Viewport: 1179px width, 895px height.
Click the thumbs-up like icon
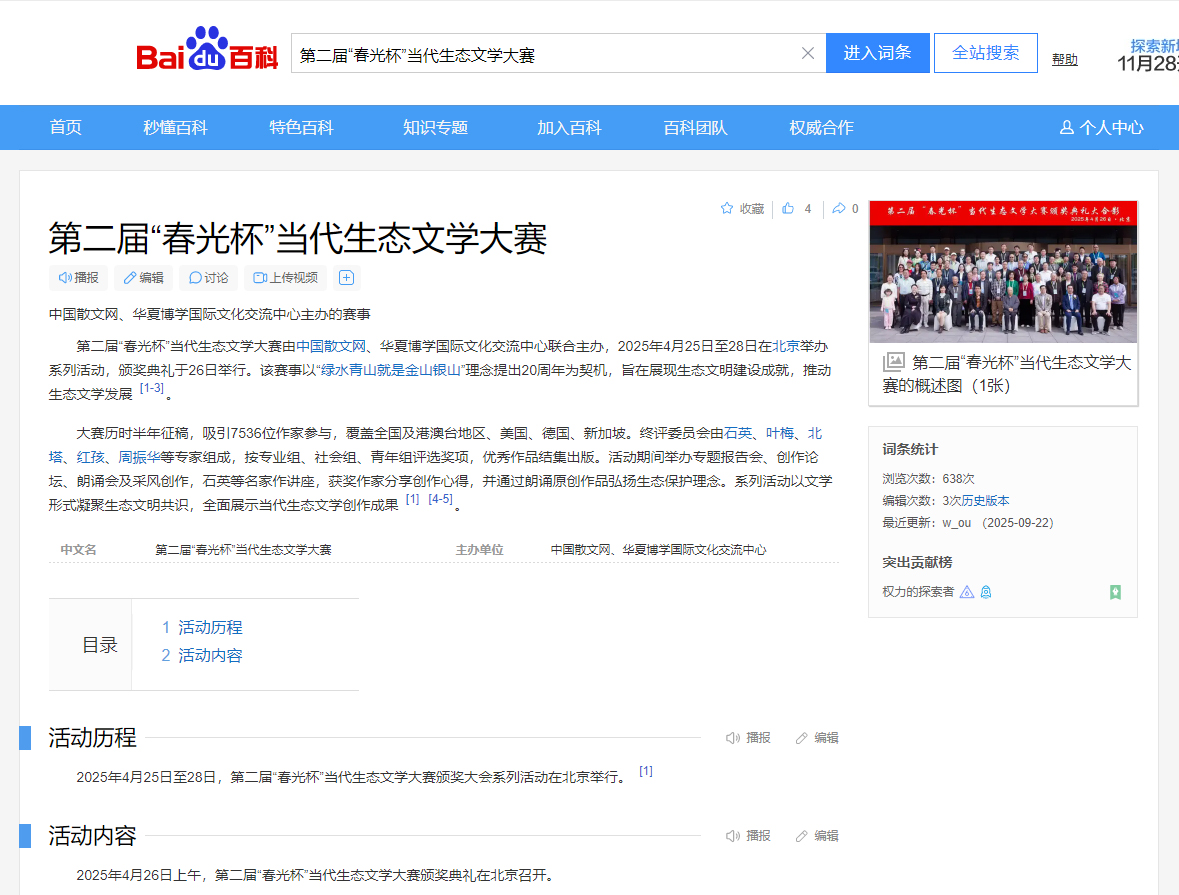pos(788,208)
